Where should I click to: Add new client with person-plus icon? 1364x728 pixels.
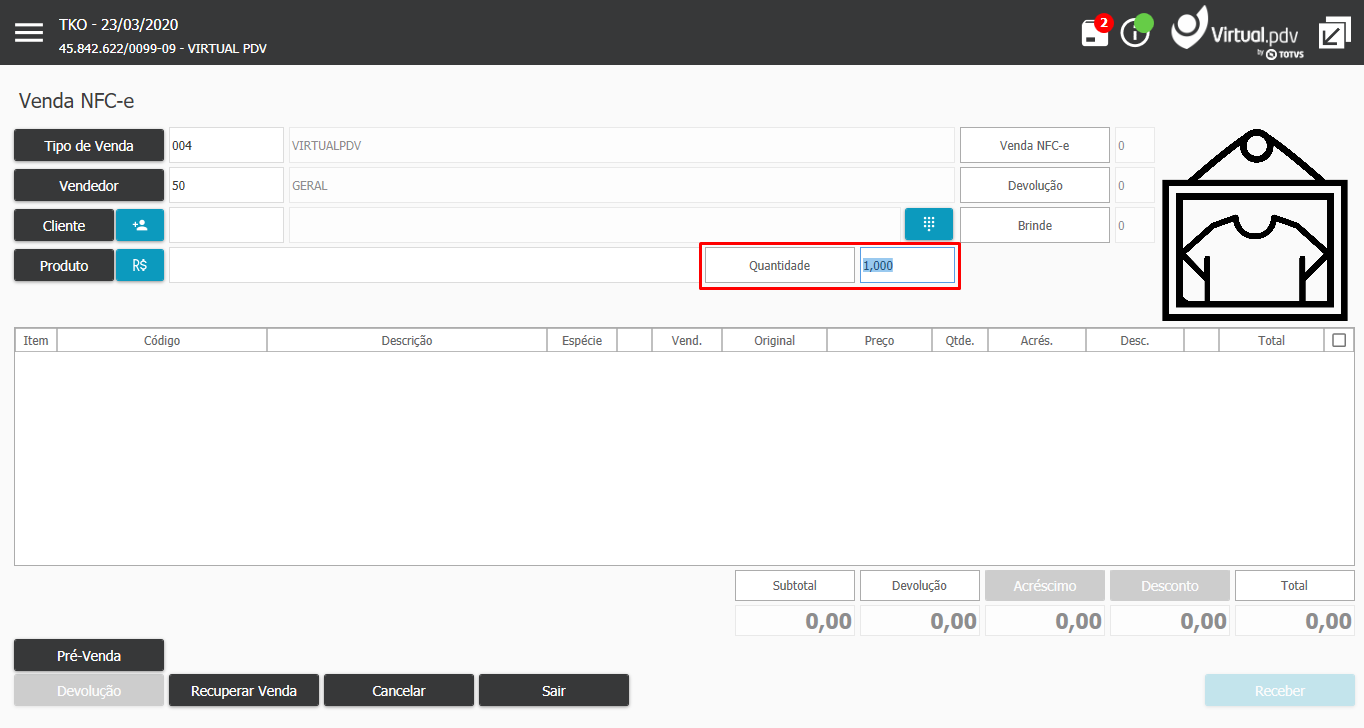coord(140,225)
